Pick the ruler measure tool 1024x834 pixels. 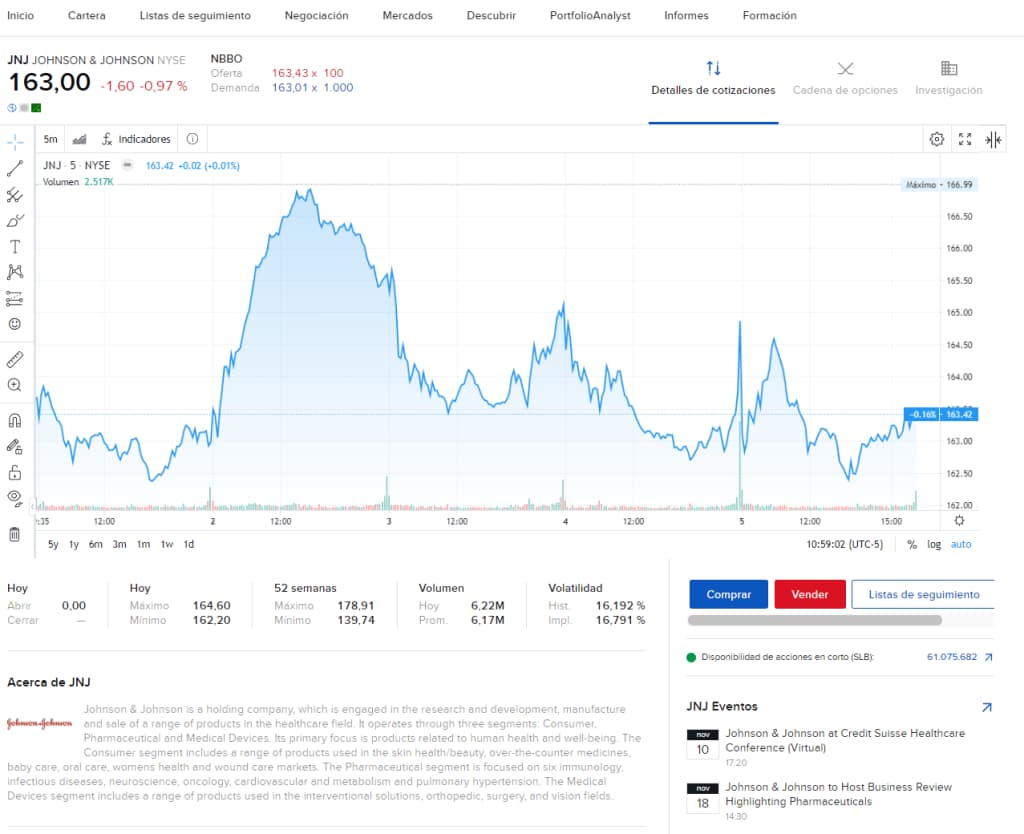coord(12,358)
